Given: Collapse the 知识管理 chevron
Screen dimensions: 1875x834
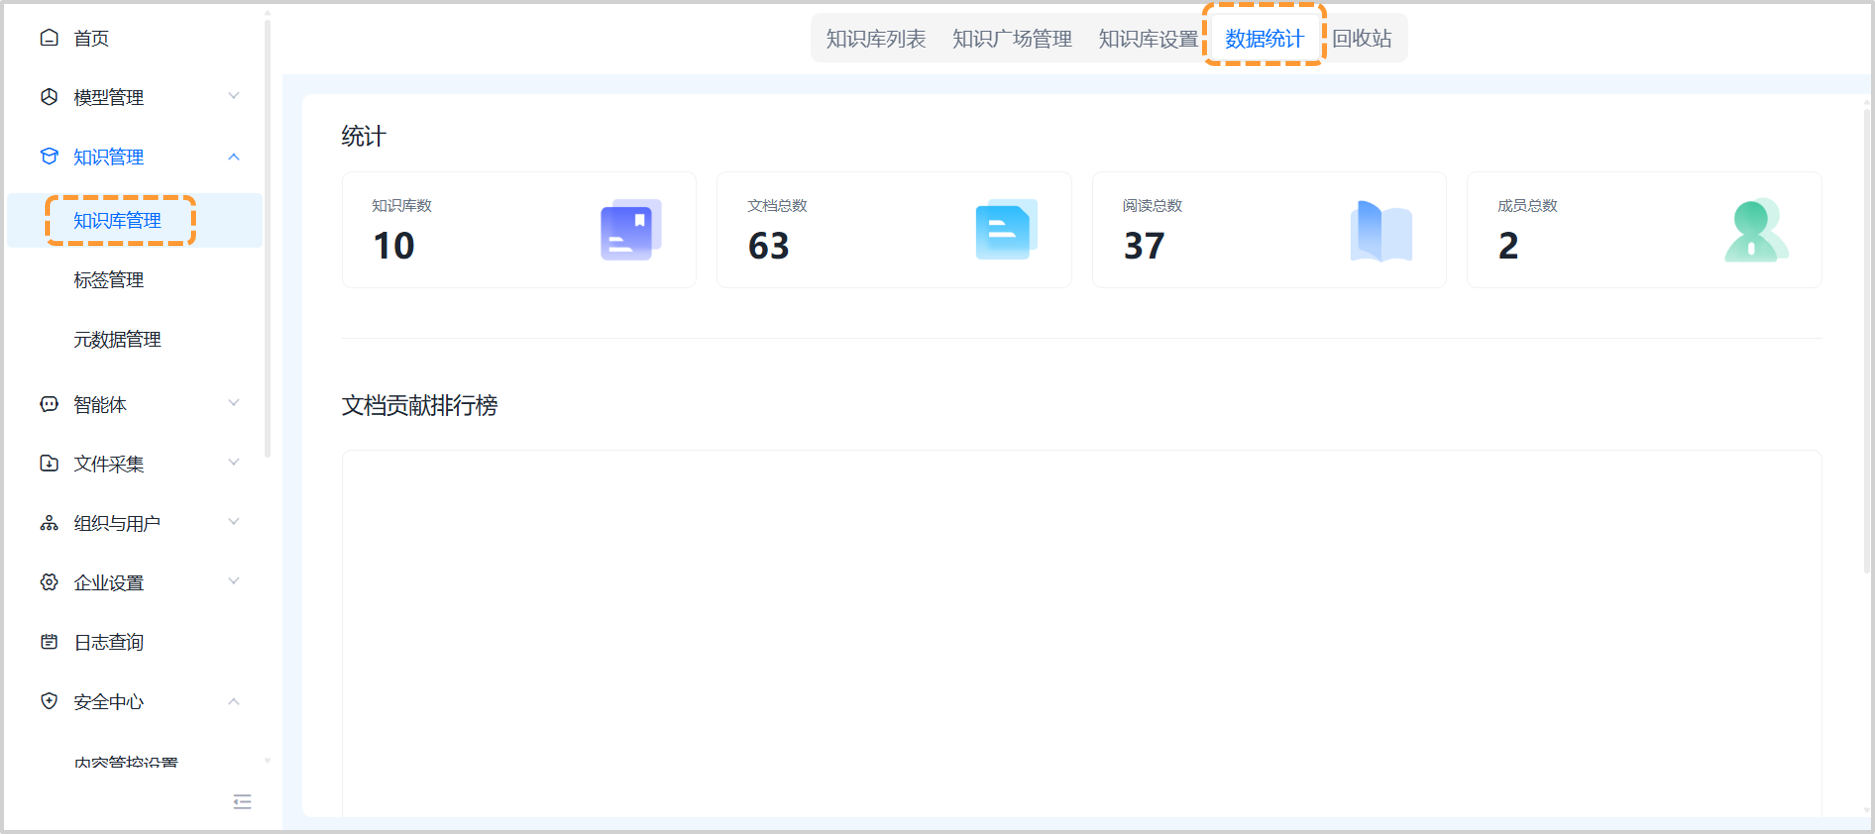Looking at the screenshot, I should tap(234, 157).
